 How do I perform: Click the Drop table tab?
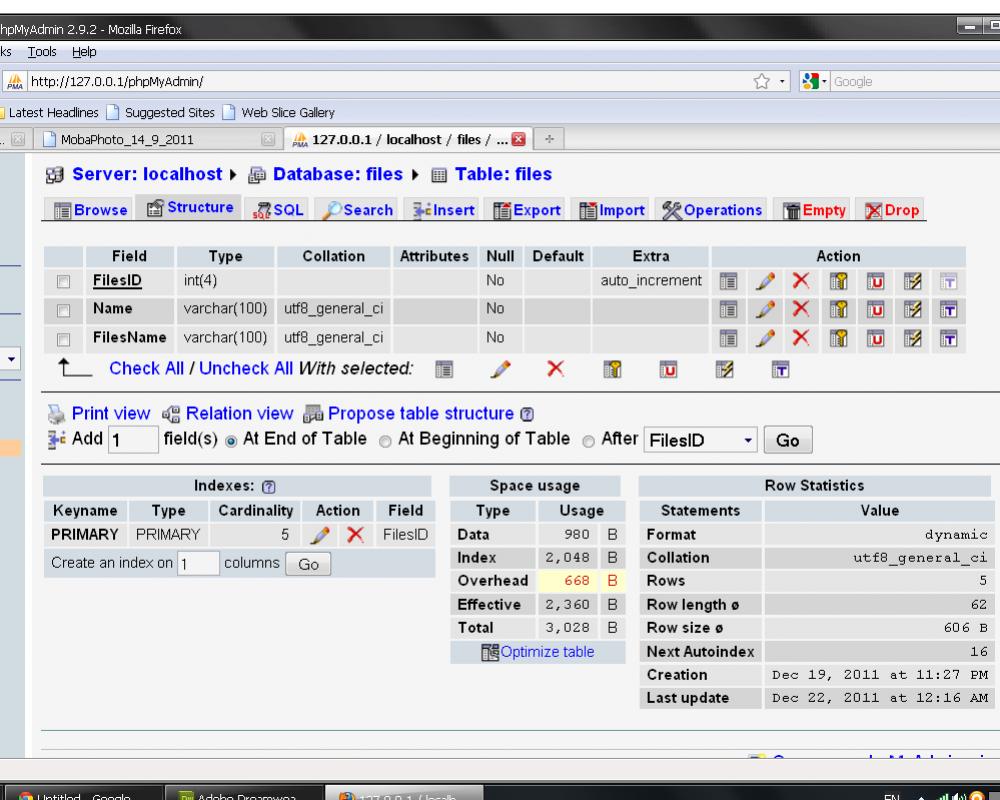892,210
